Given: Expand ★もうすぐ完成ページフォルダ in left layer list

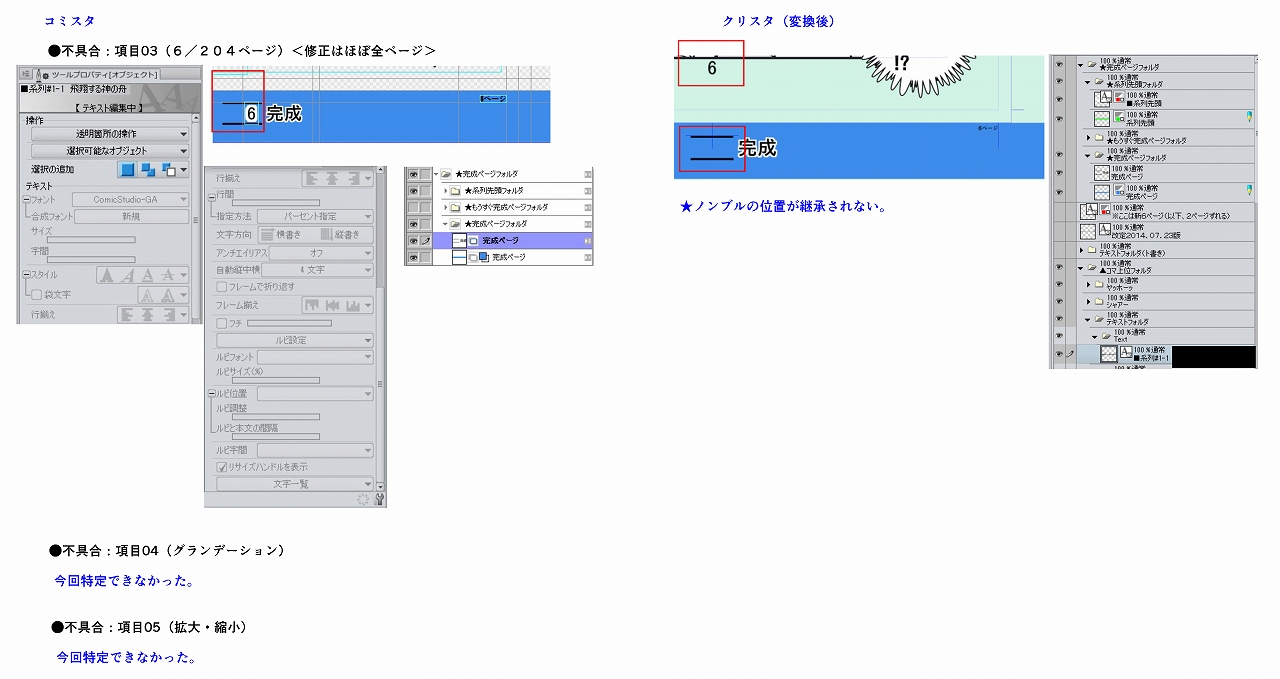Looking at the screenshot, I should [x=445, y=207].
